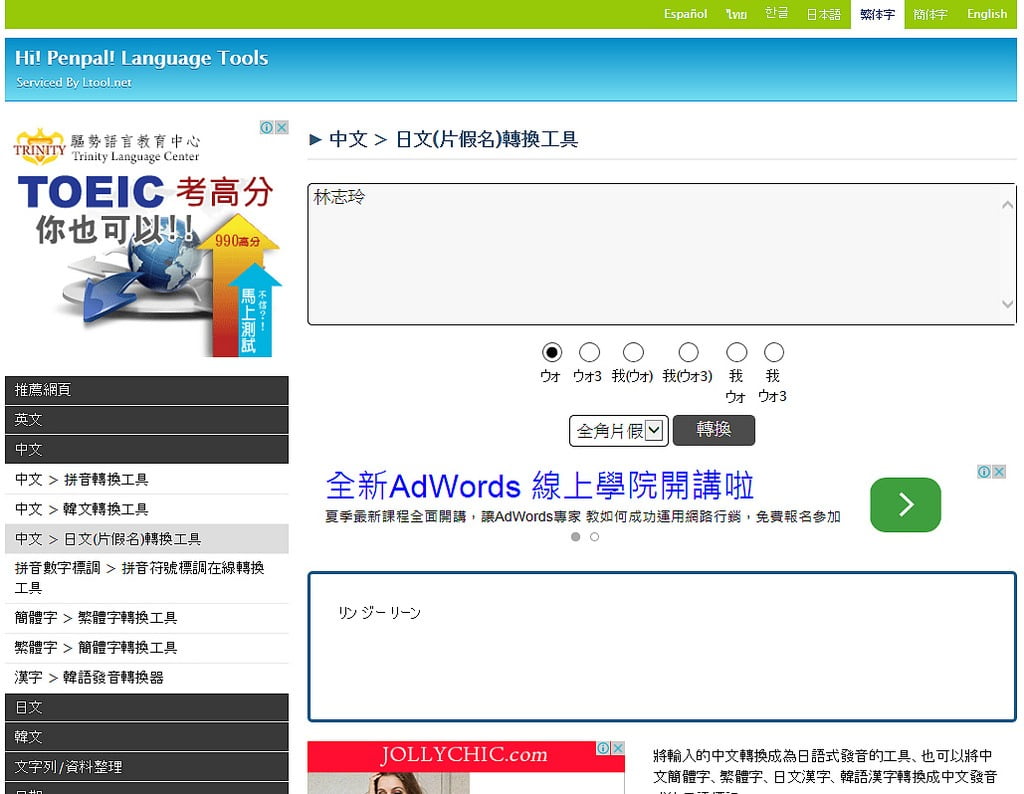Viewport: 1024px width, 794px height.
Task: Switch to 日本語 language tab
Action: point(823,14)
